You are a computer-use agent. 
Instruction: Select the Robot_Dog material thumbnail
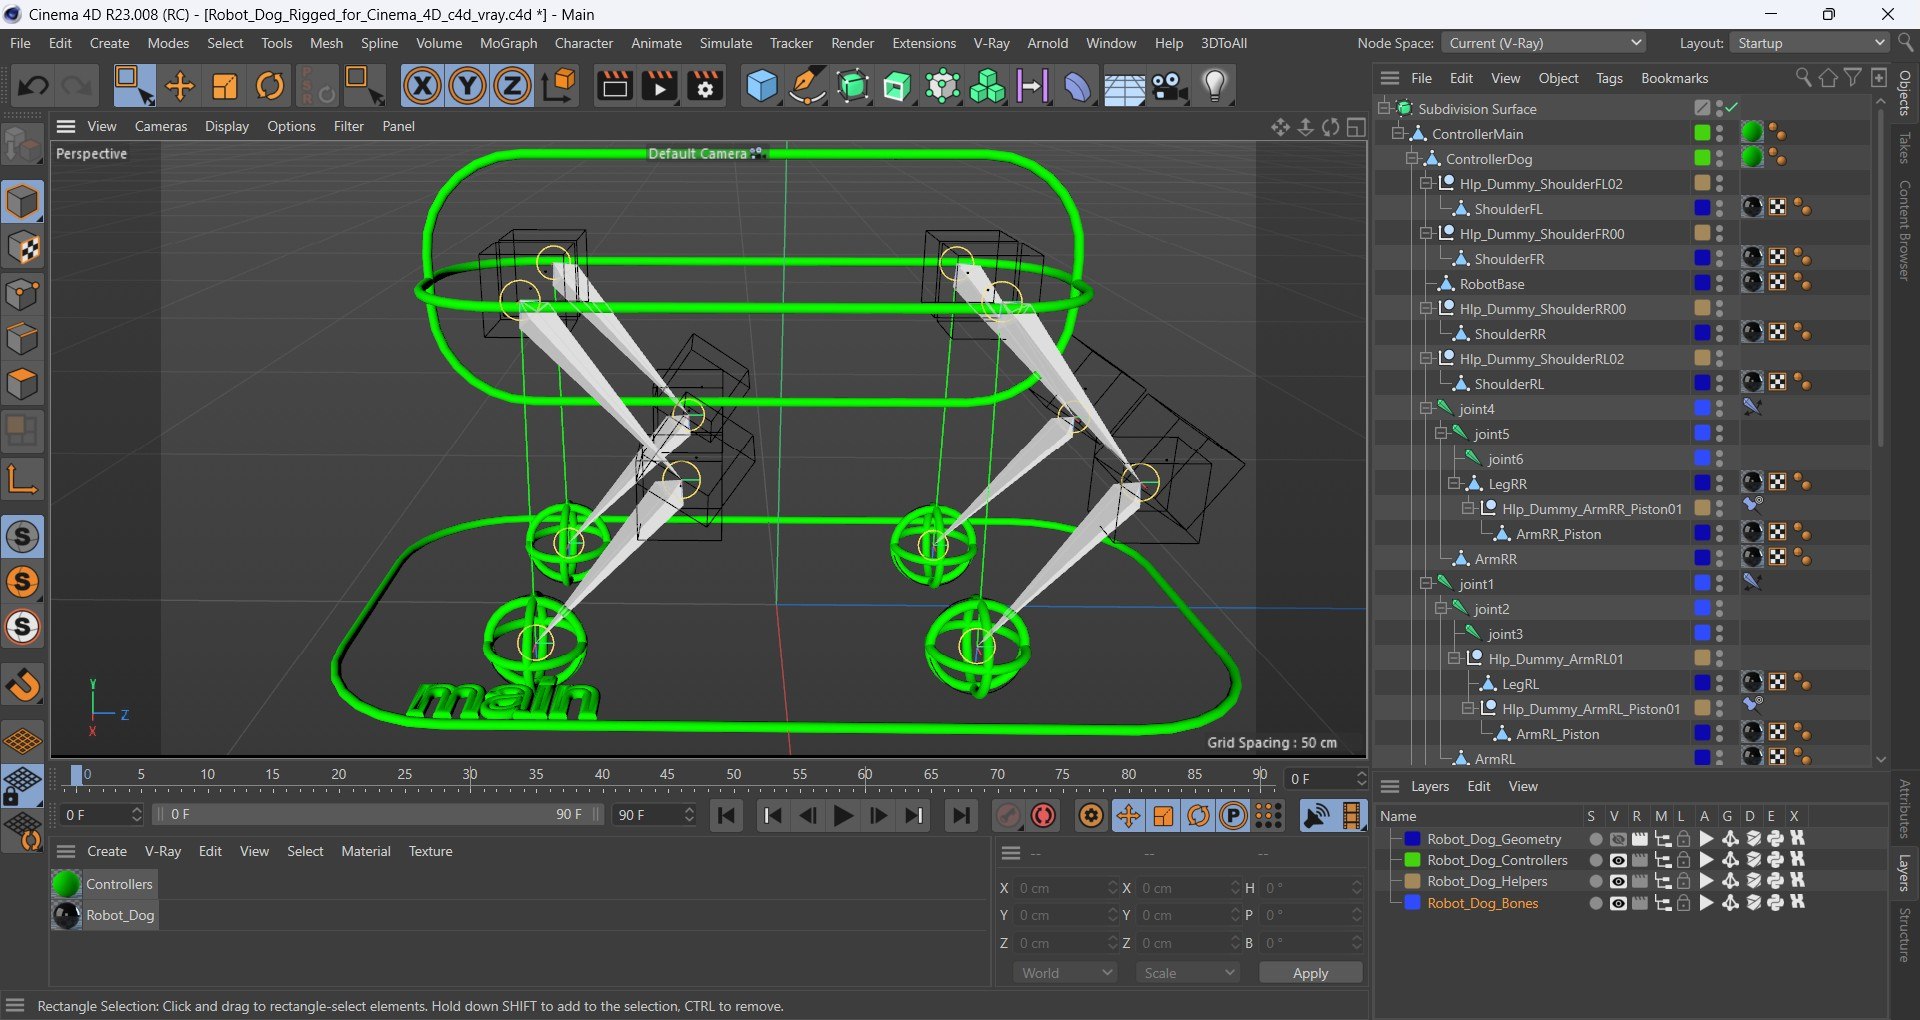coord(66,915)
